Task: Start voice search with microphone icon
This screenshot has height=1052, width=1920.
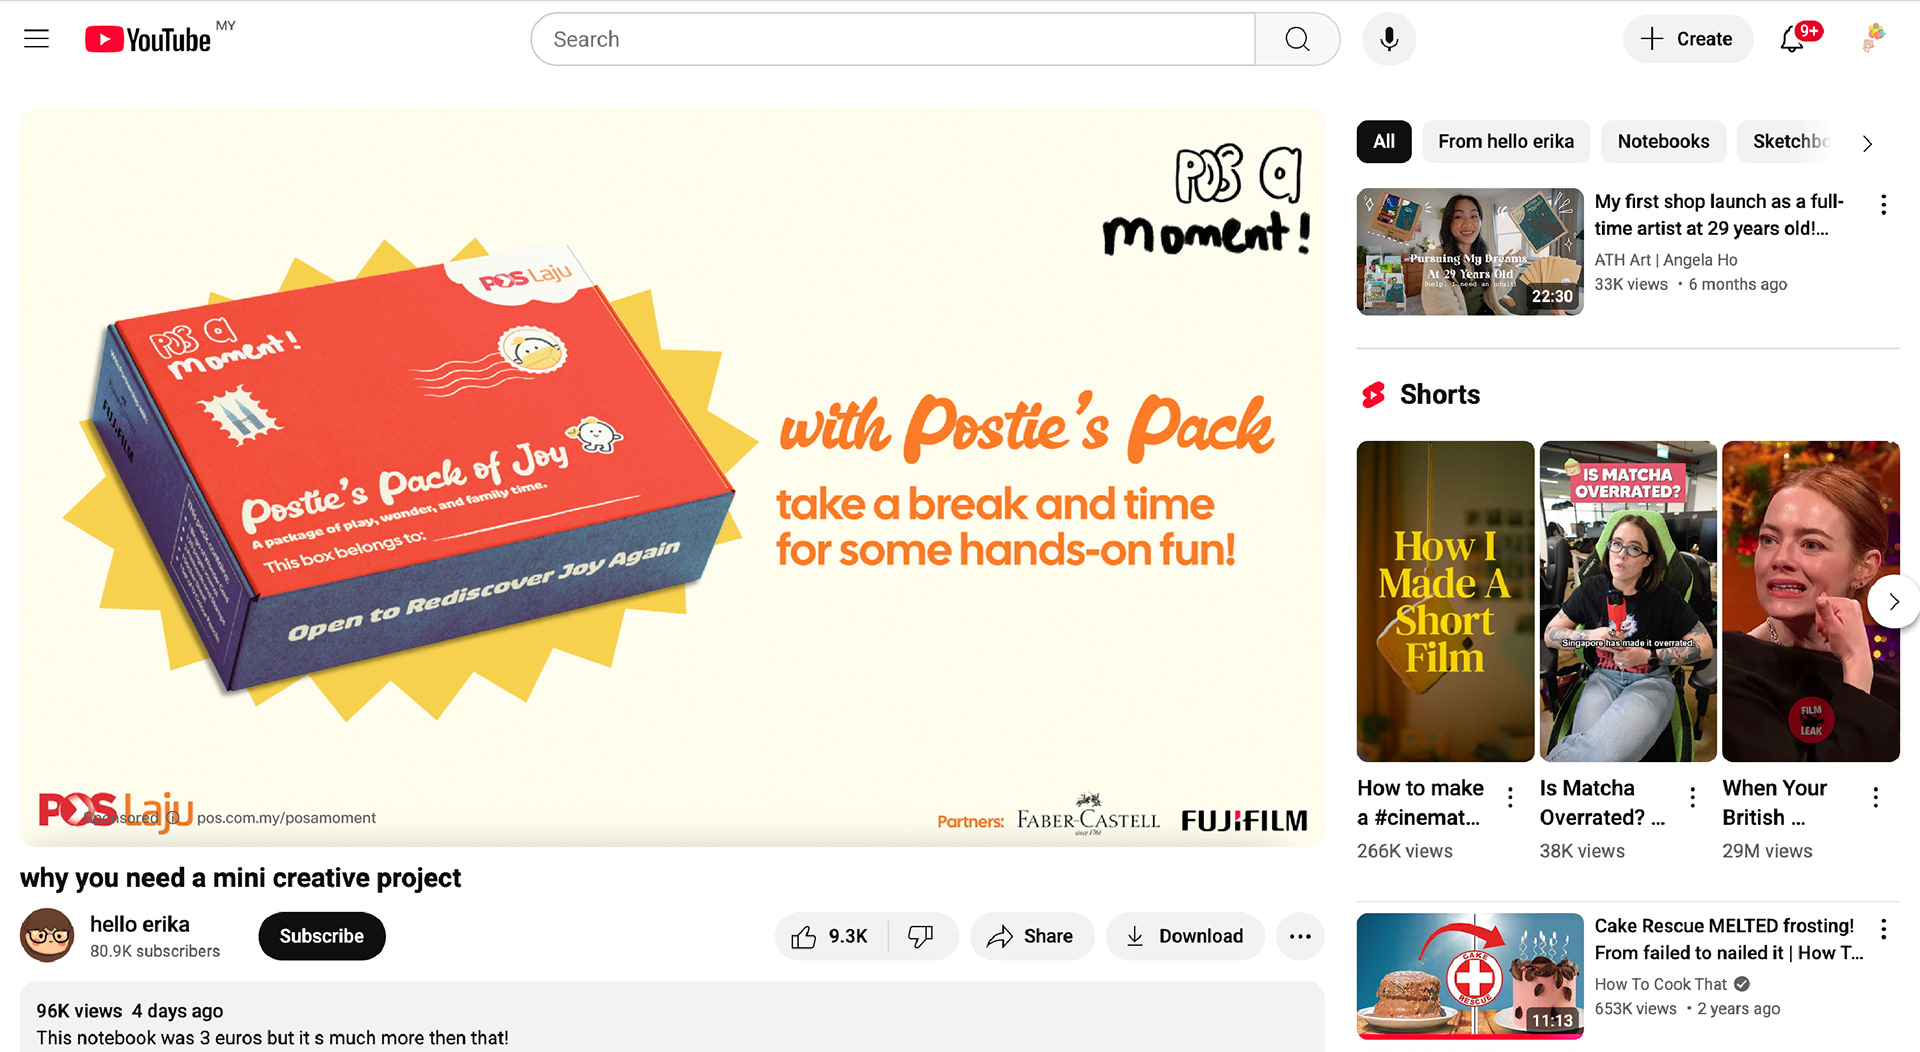Action: [1389, 39]
